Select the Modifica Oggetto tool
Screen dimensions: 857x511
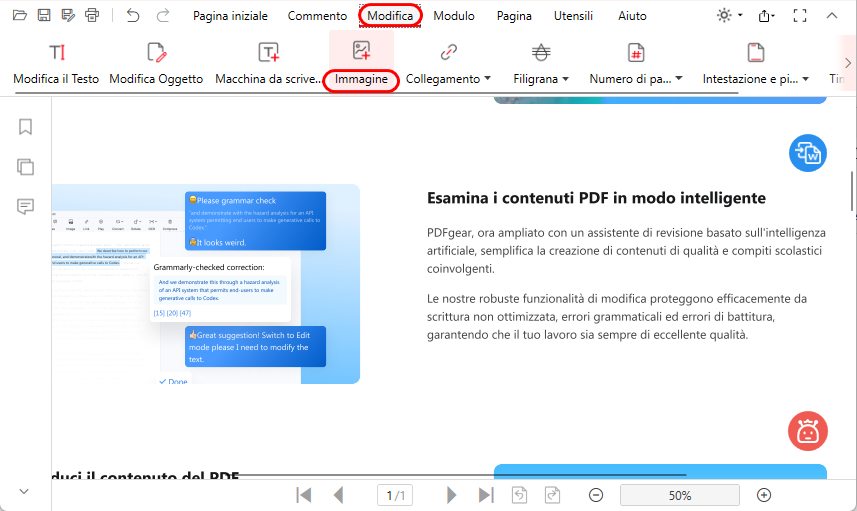tap(156, 63)
